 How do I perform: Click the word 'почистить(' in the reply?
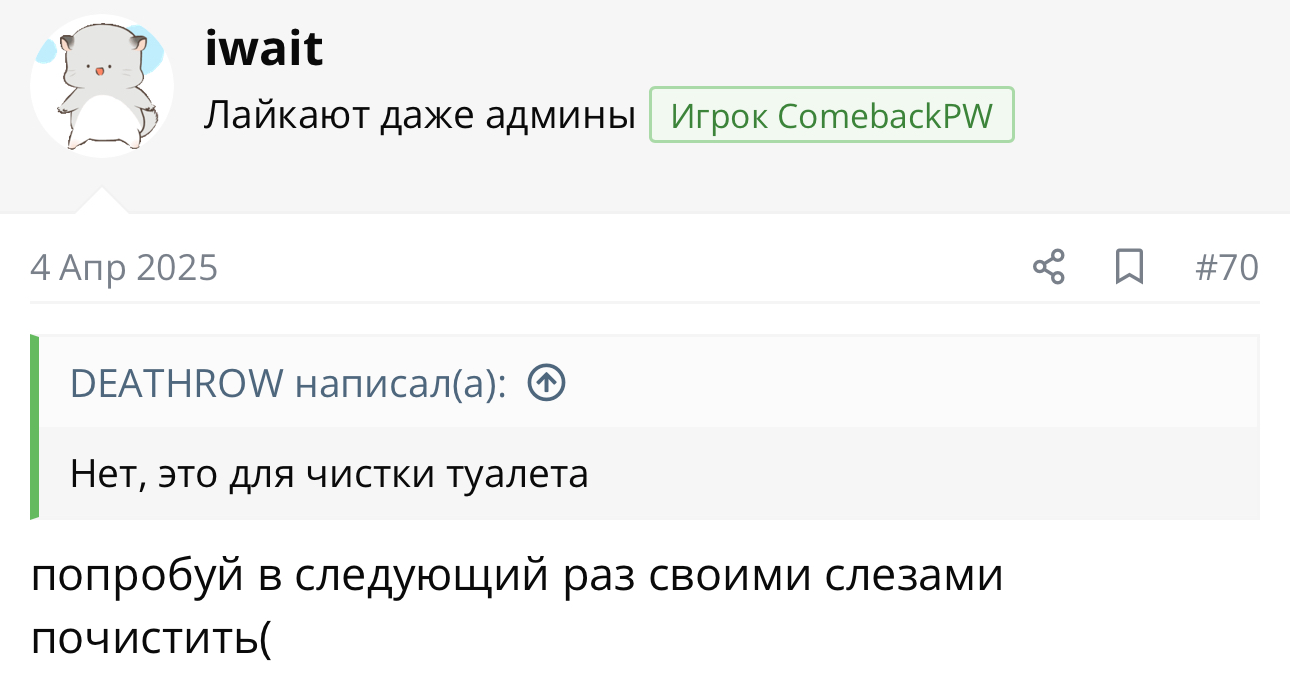click(151, 638)
